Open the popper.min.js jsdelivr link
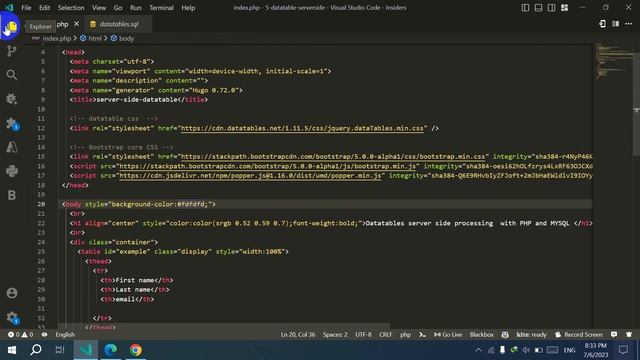The height and width of the screenshot is (360, 640). click(250, 176)
